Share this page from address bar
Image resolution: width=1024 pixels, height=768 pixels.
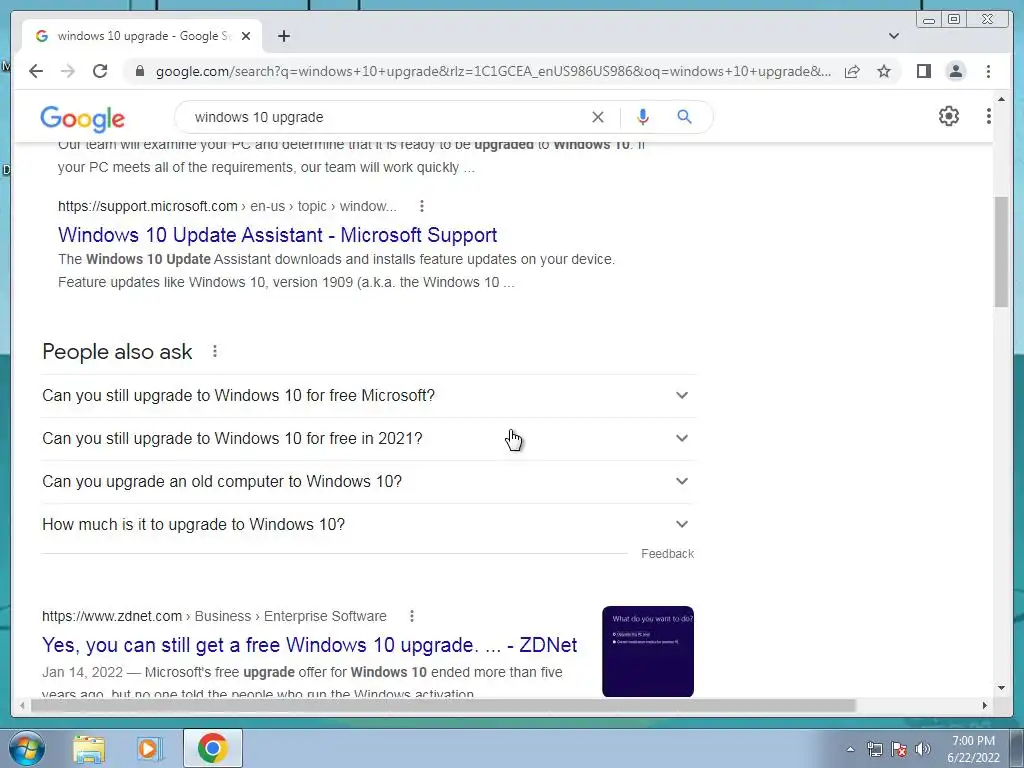(x=852, y=71)
